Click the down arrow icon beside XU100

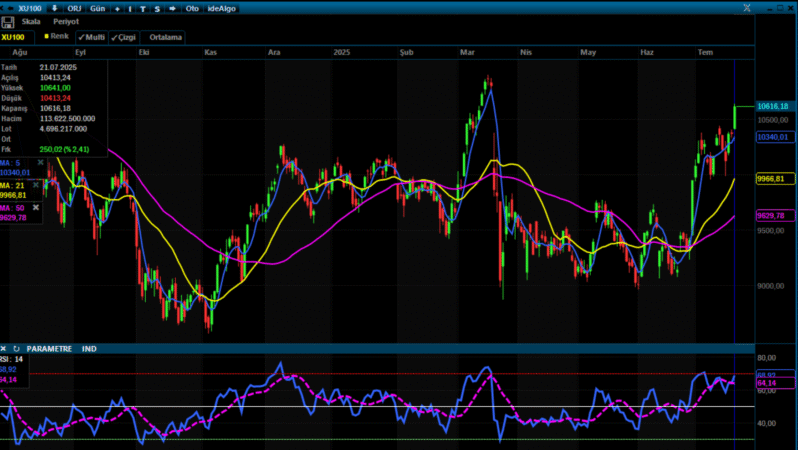click(x=54, y=9)
